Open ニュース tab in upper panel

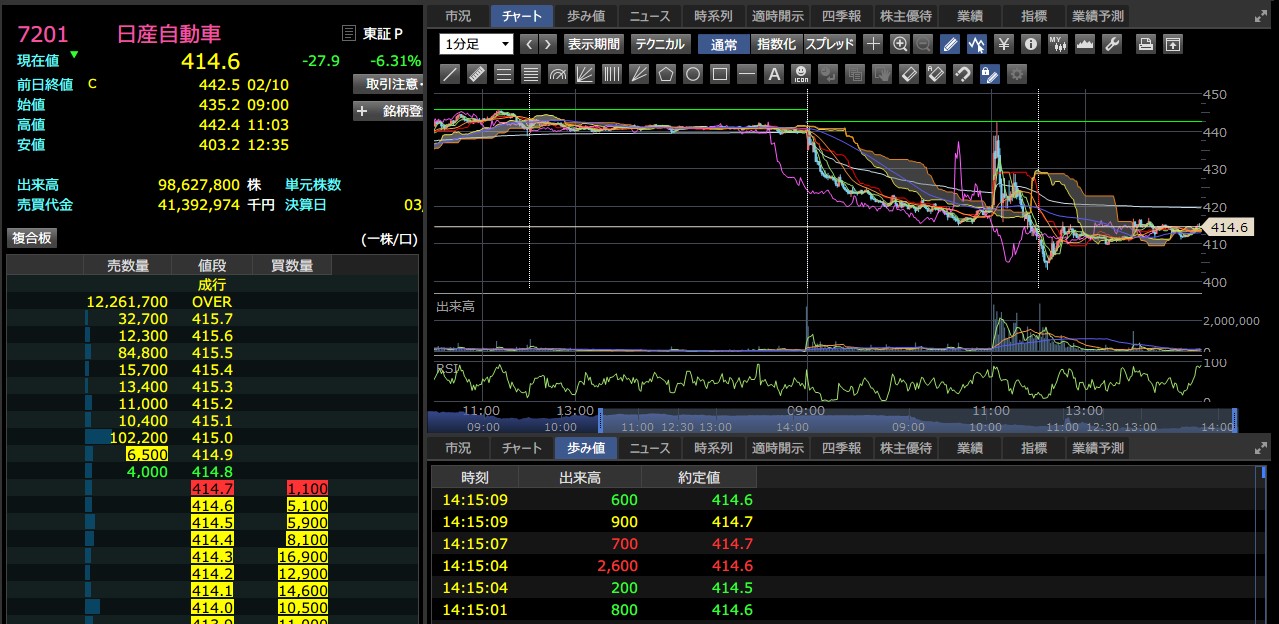[650, 16]
